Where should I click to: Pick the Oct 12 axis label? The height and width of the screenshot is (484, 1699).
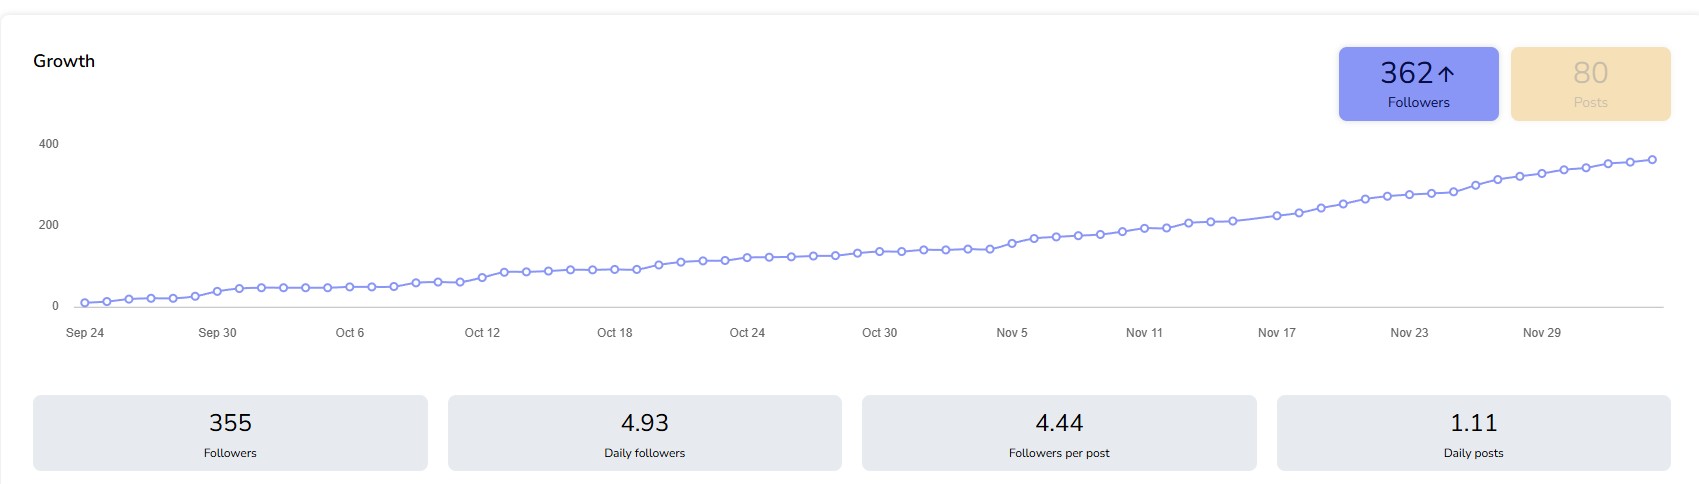click(x=482, y=333)
